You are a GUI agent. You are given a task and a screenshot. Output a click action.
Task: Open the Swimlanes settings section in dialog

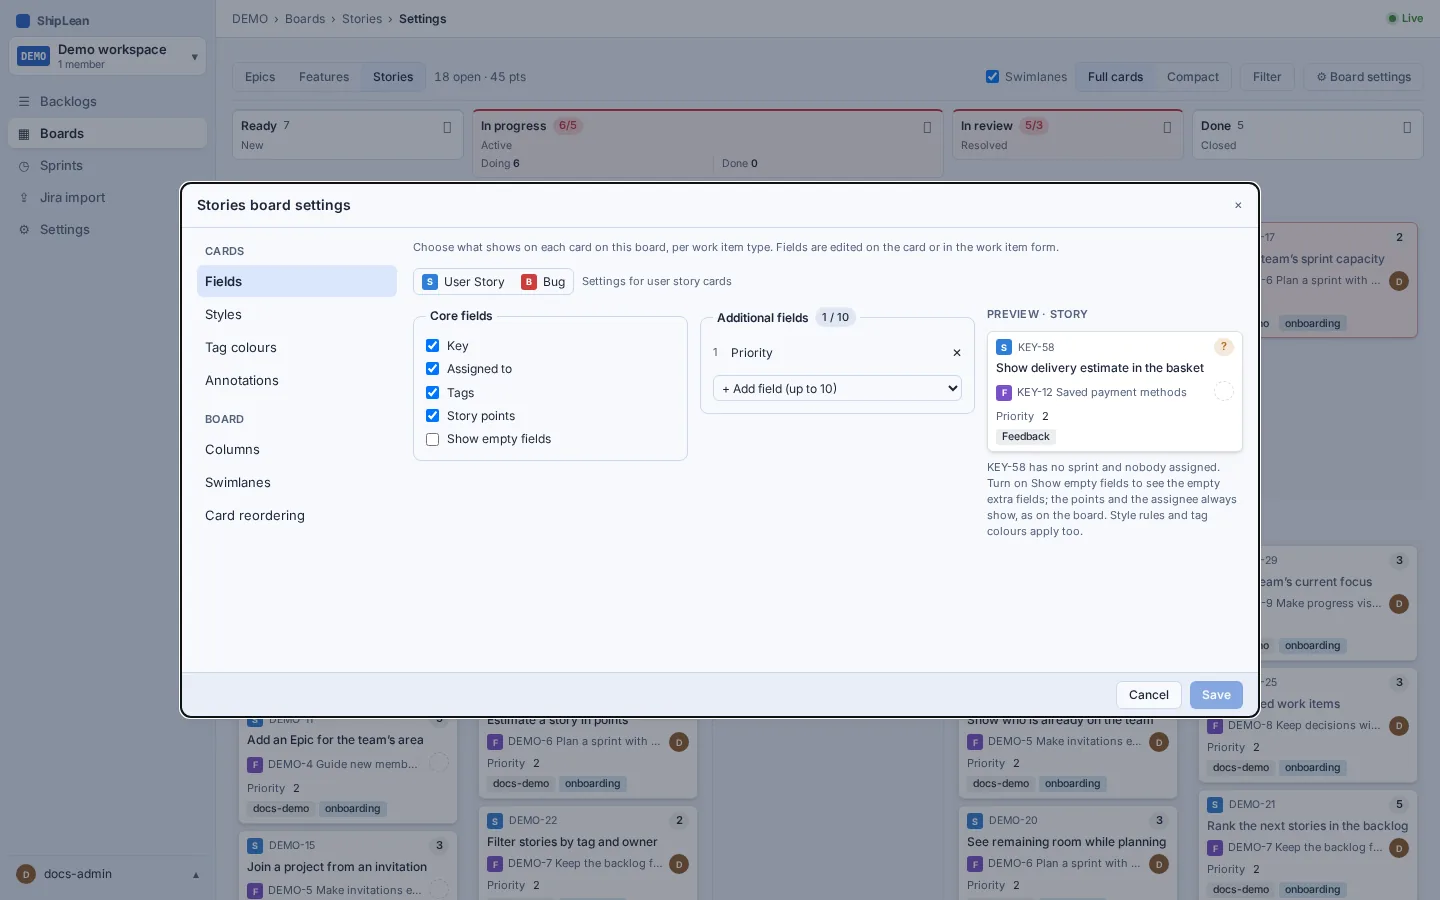click(297, 483)
